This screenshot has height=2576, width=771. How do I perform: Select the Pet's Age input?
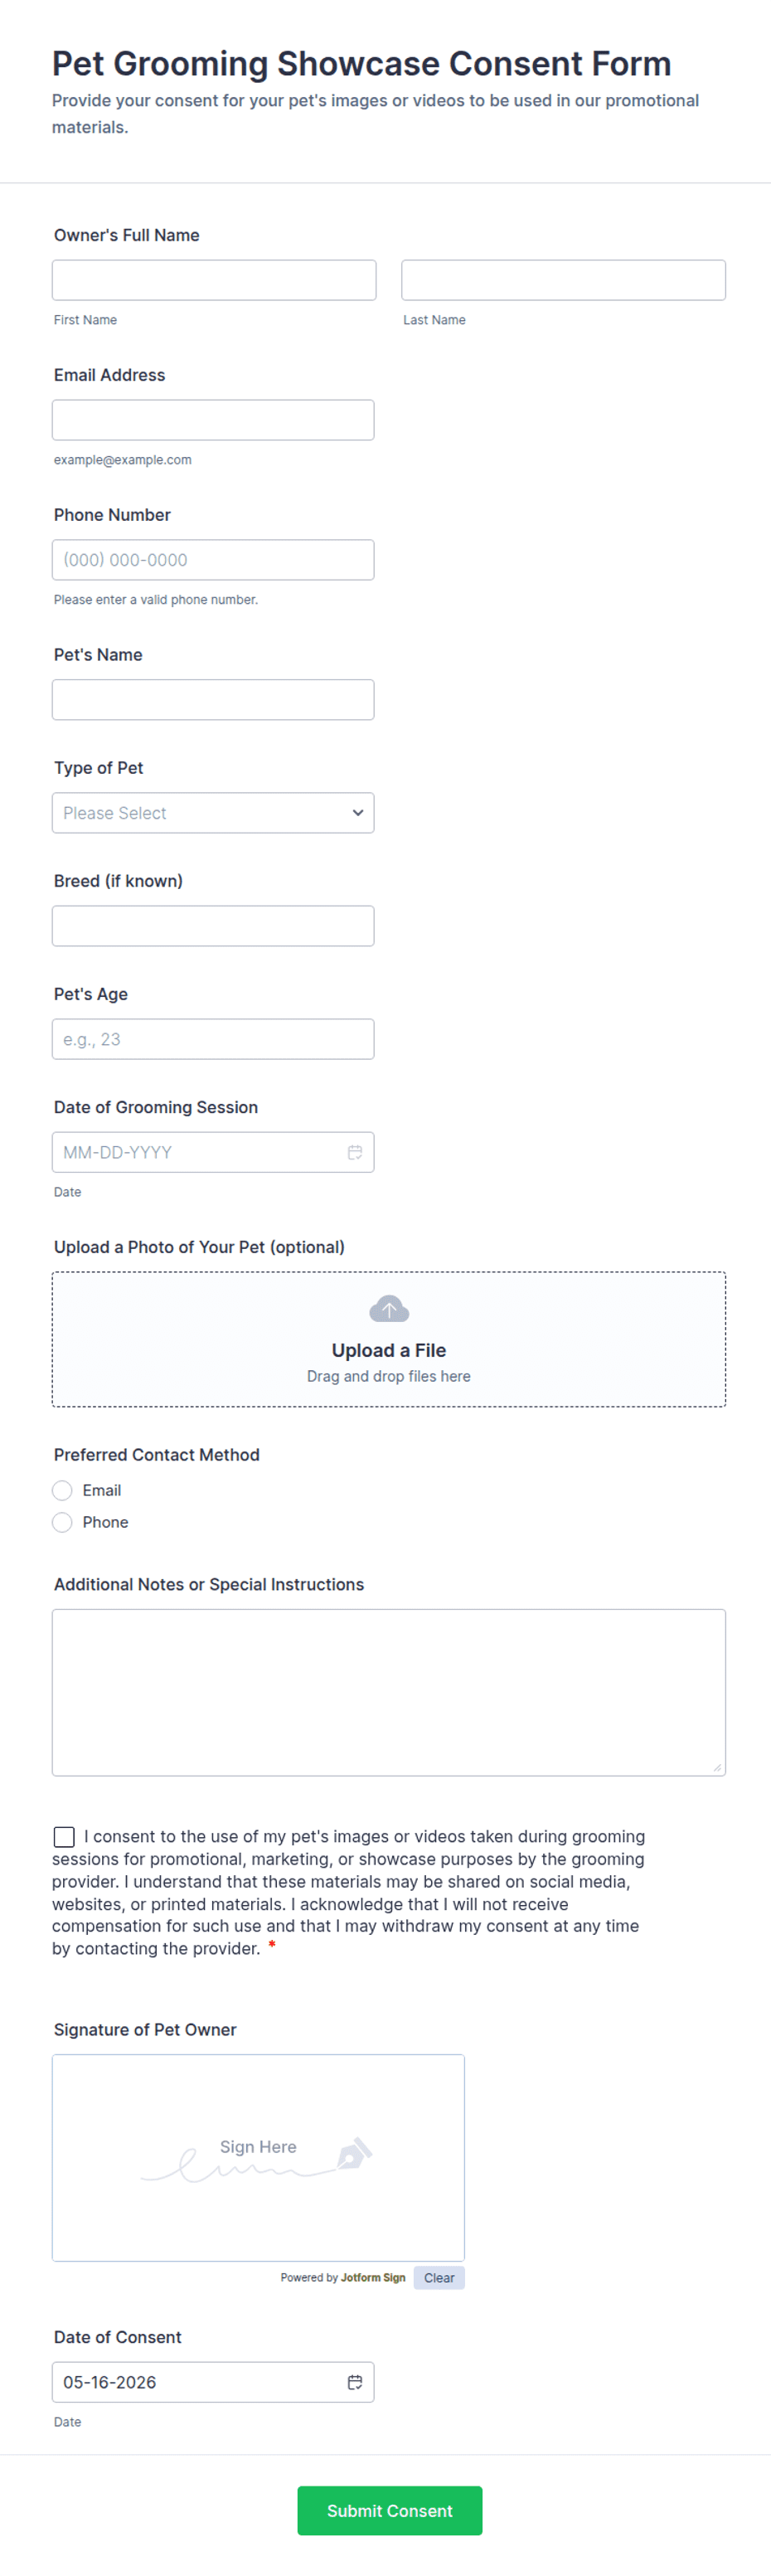point(213,1039)
